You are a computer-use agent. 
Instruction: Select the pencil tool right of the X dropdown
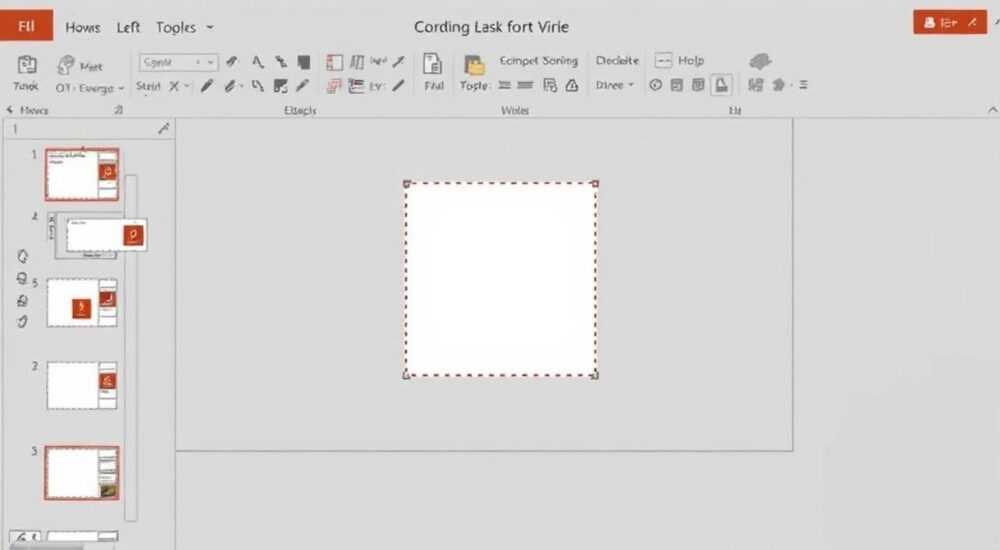tap(207, 86)
